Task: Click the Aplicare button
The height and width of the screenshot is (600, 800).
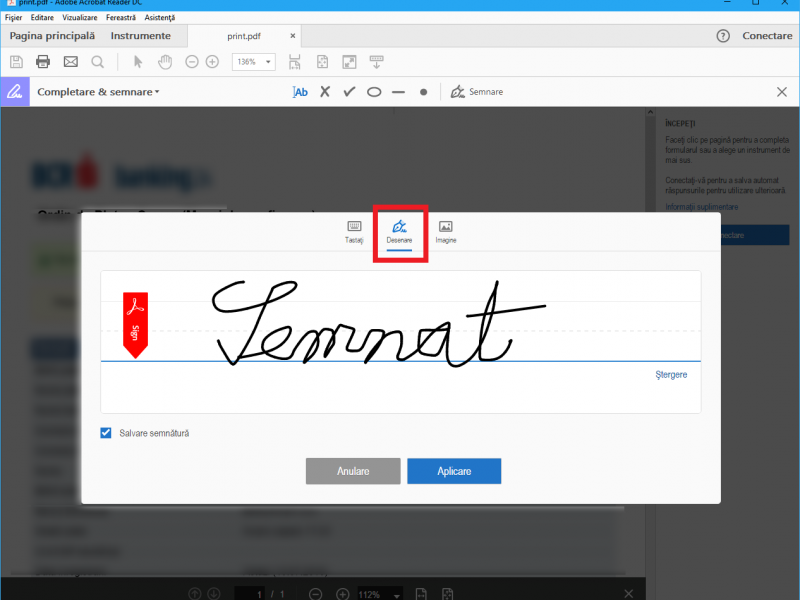Action: click(x=454, y=471)
